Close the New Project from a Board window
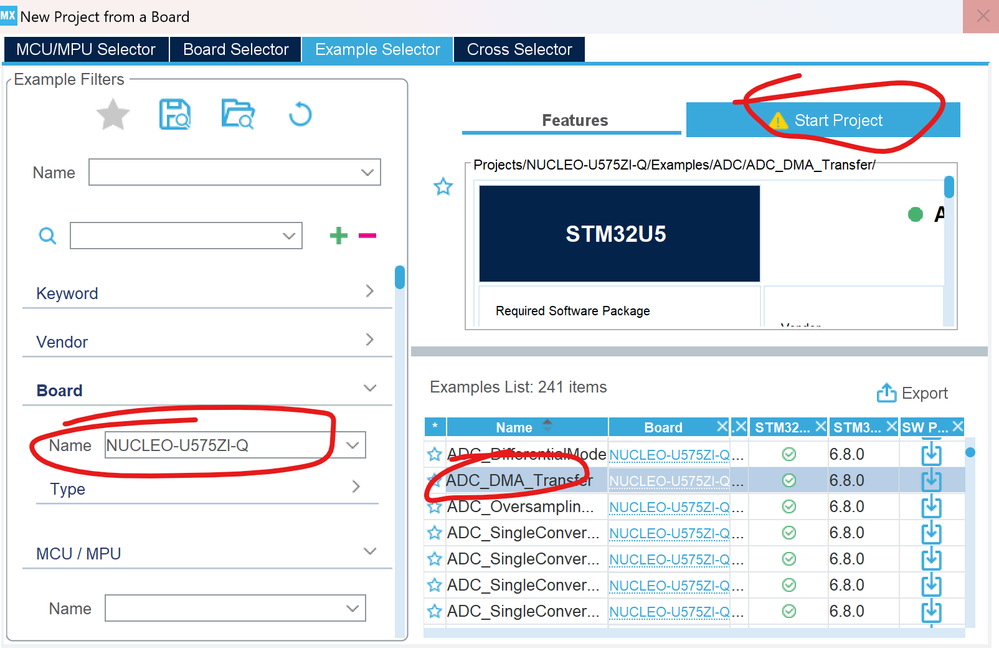Image resolution: width=999 pixels, height=648 pixels. [x=983, y=17]
